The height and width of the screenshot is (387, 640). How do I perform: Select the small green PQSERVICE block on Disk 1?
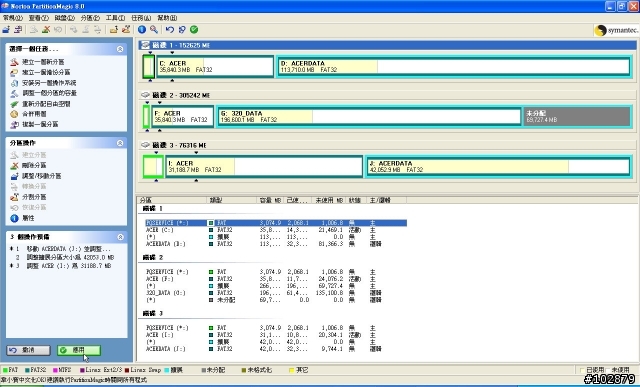click(x=149, y=67)
